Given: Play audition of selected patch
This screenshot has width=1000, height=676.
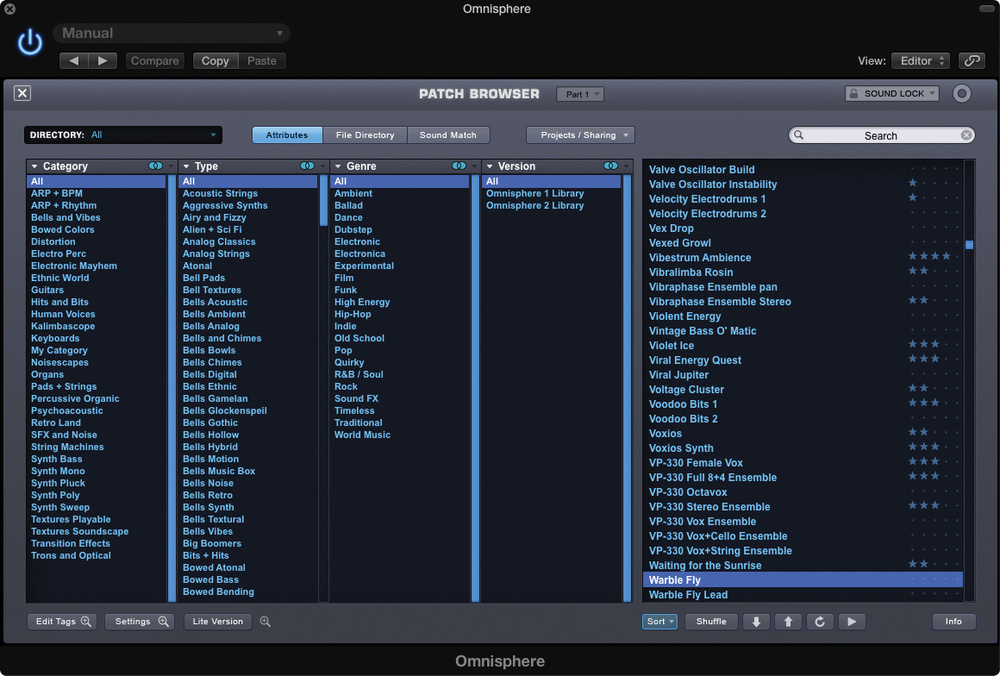Looking at the screenshot, I should pyautogui.click(x=852, y=621).
